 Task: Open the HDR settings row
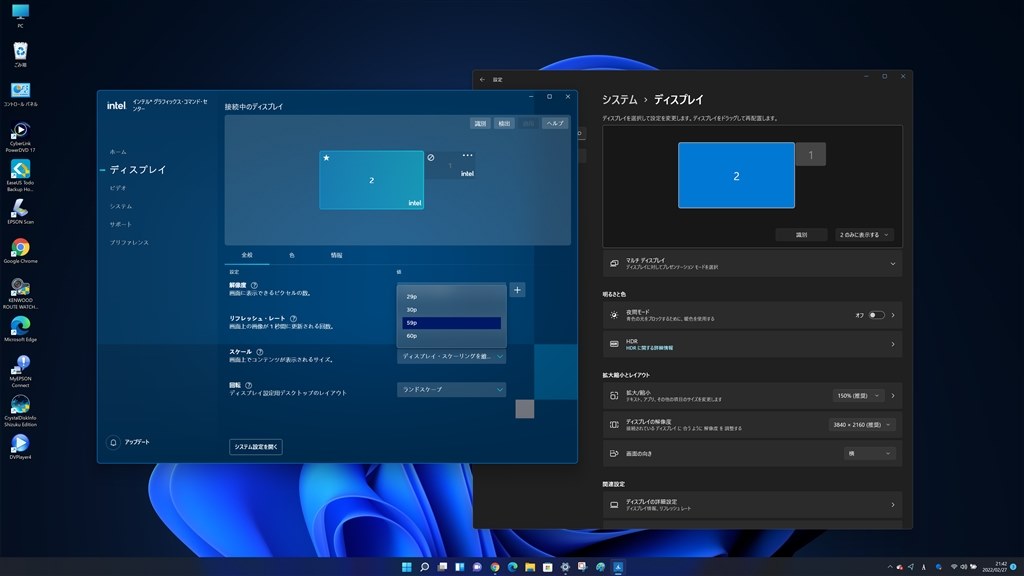pos(752,344)
